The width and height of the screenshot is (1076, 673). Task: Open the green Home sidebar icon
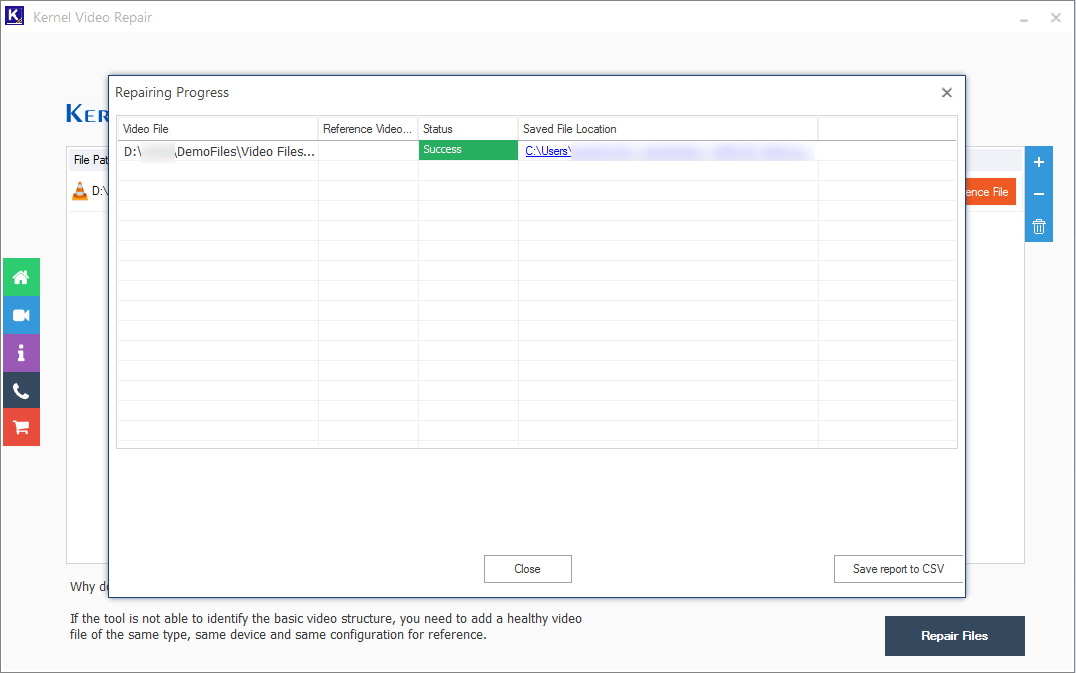(x=21, y=277)
